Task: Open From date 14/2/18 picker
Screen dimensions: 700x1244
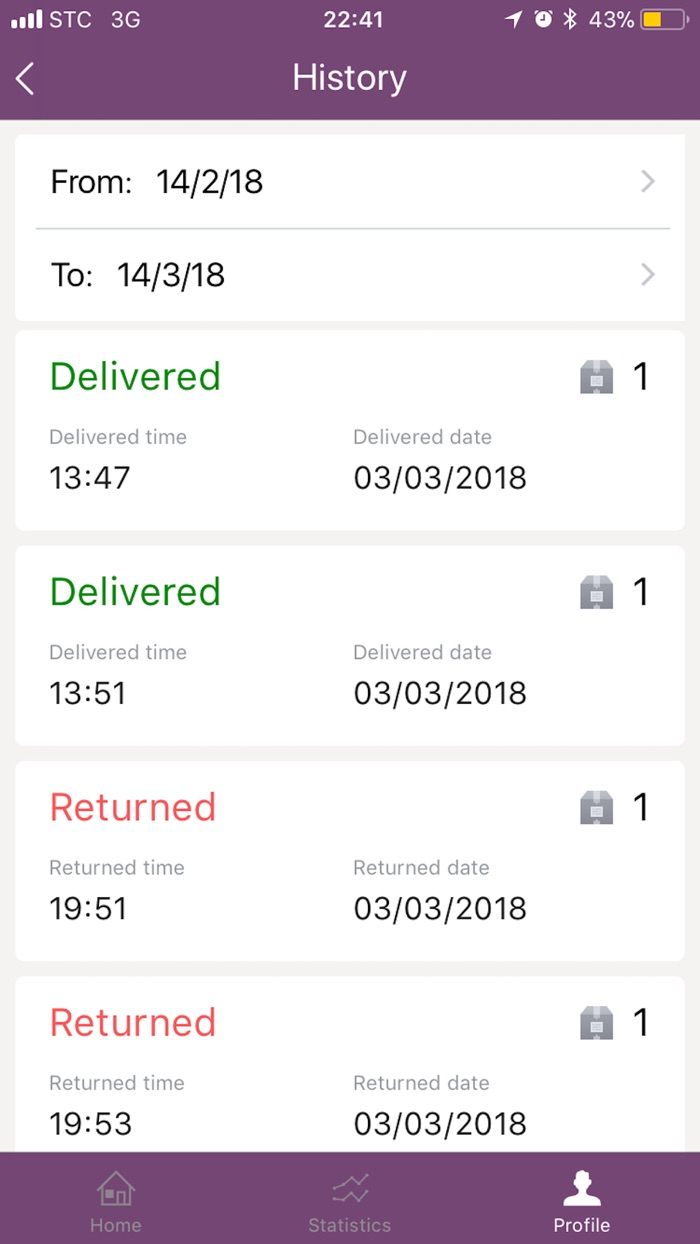Action: click(209, 182)
